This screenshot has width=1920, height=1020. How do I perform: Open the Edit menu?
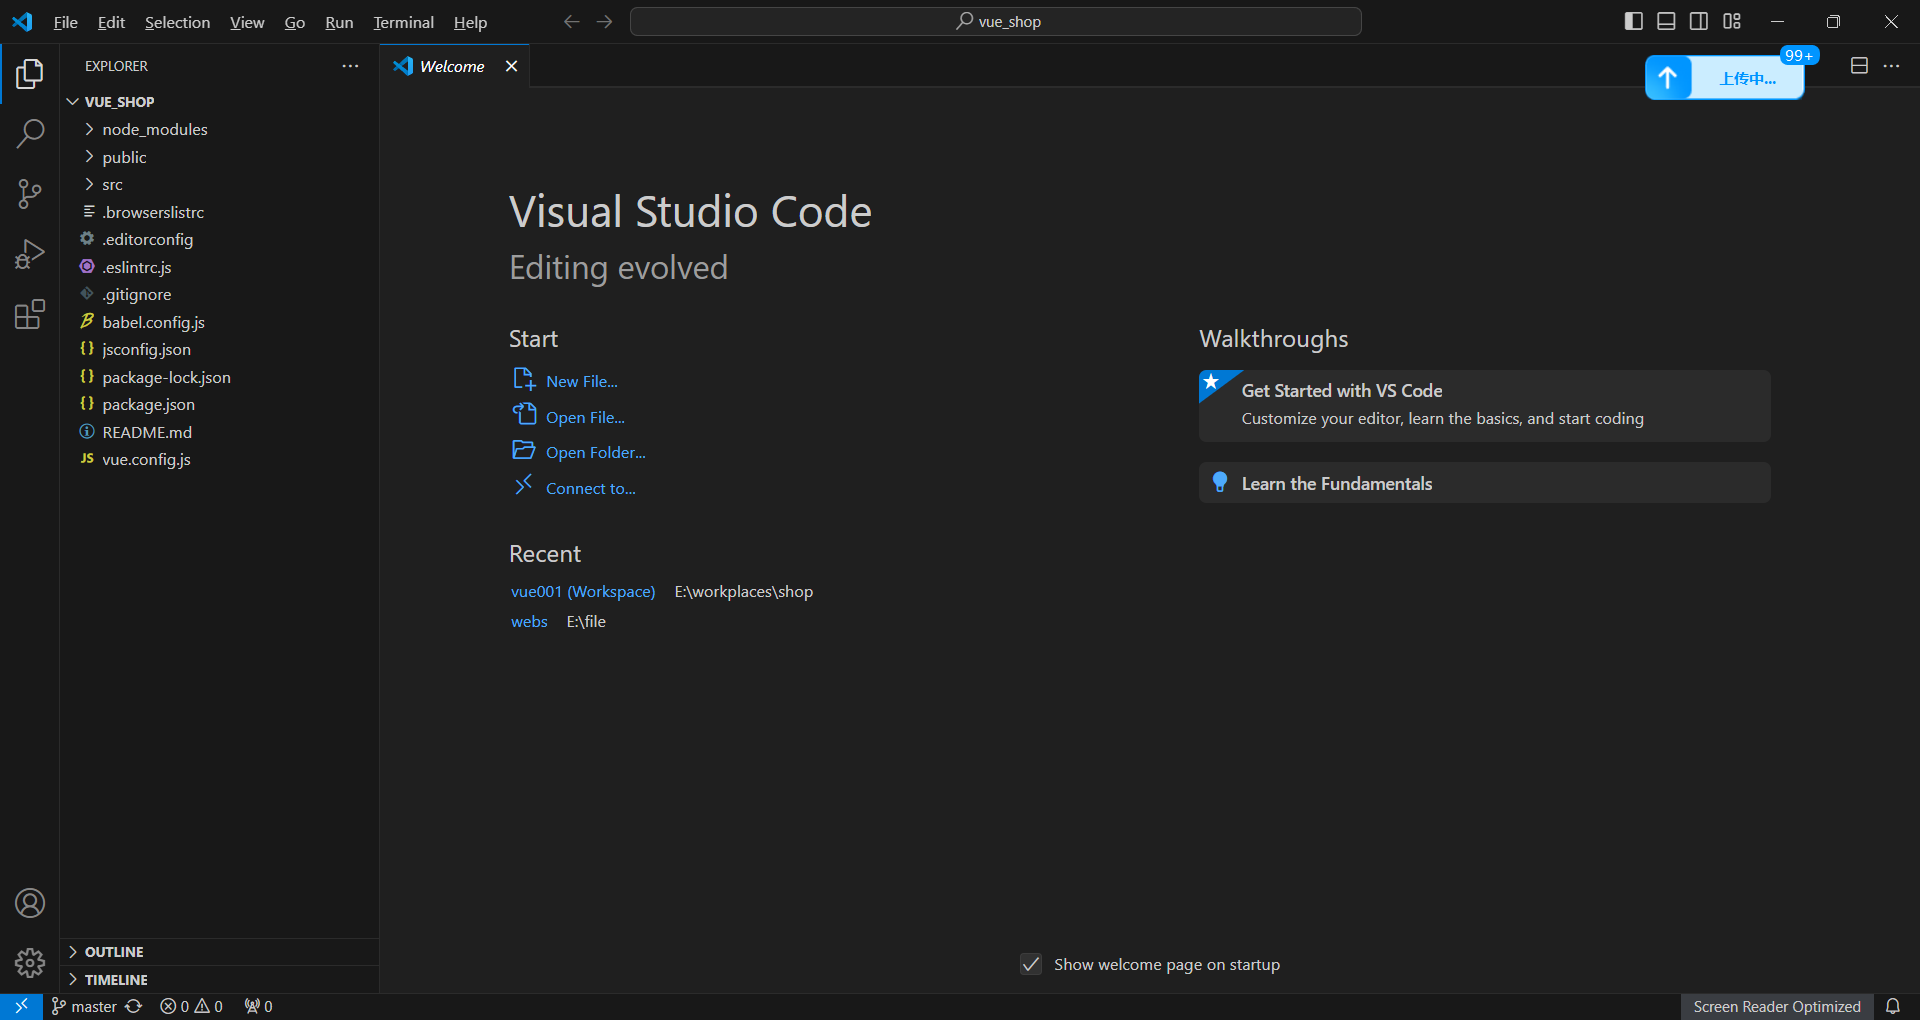click(111, 22)
